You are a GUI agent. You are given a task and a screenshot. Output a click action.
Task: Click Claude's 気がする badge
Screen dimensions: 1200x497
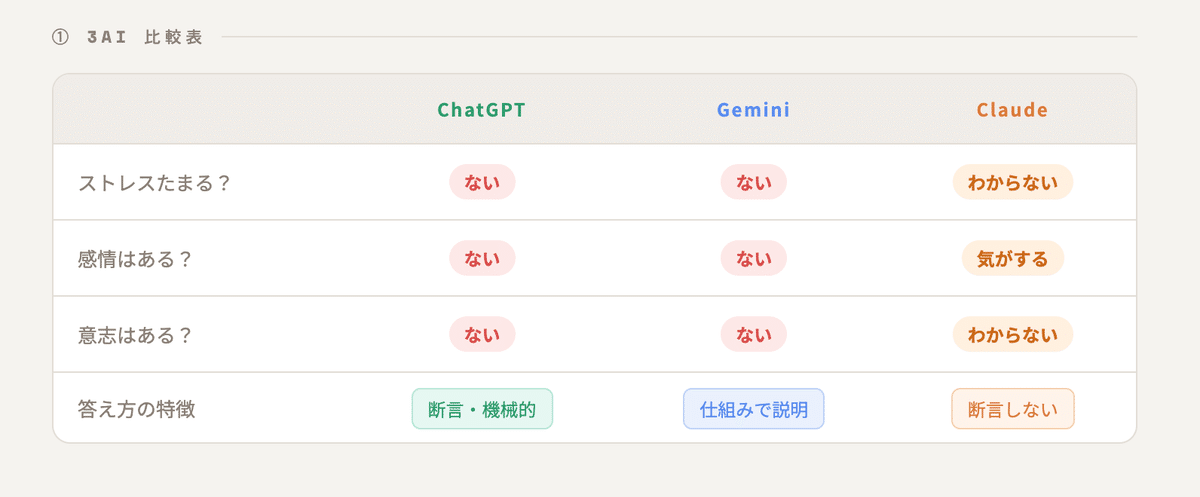1012,259
